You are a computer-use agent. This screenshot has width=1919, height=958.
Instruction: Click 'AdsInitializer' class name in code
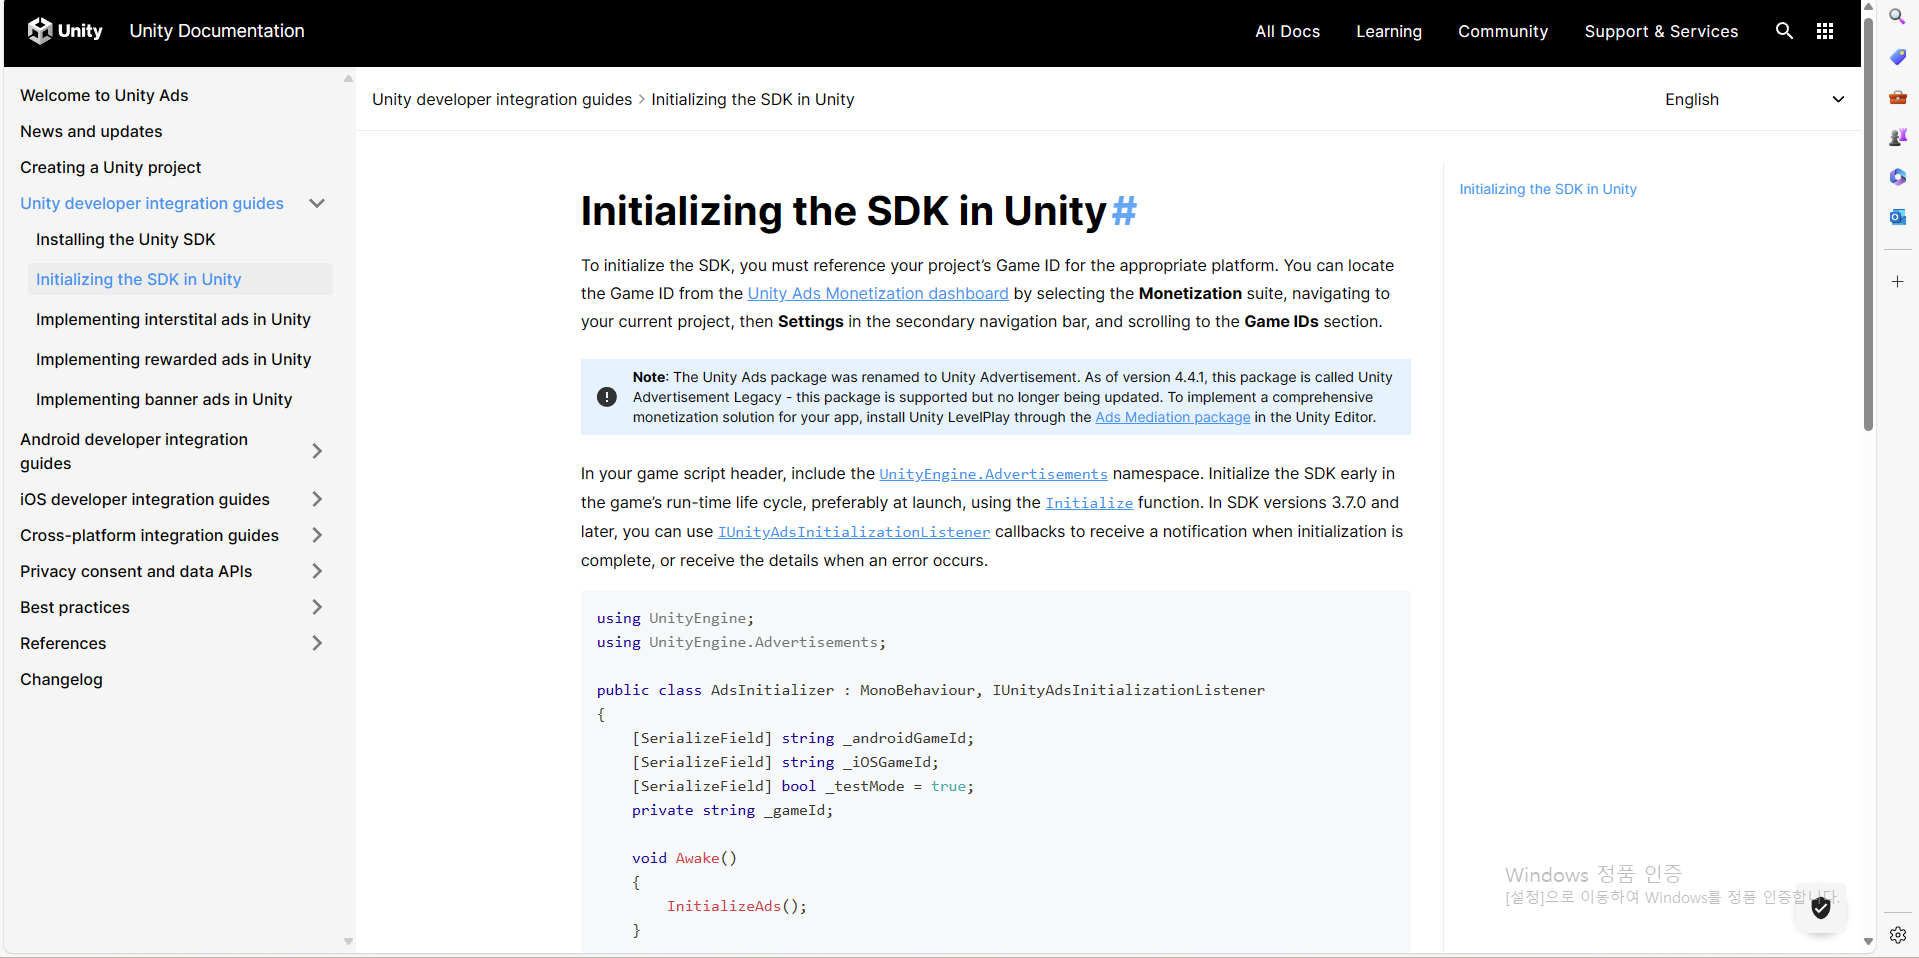[772, 690]
